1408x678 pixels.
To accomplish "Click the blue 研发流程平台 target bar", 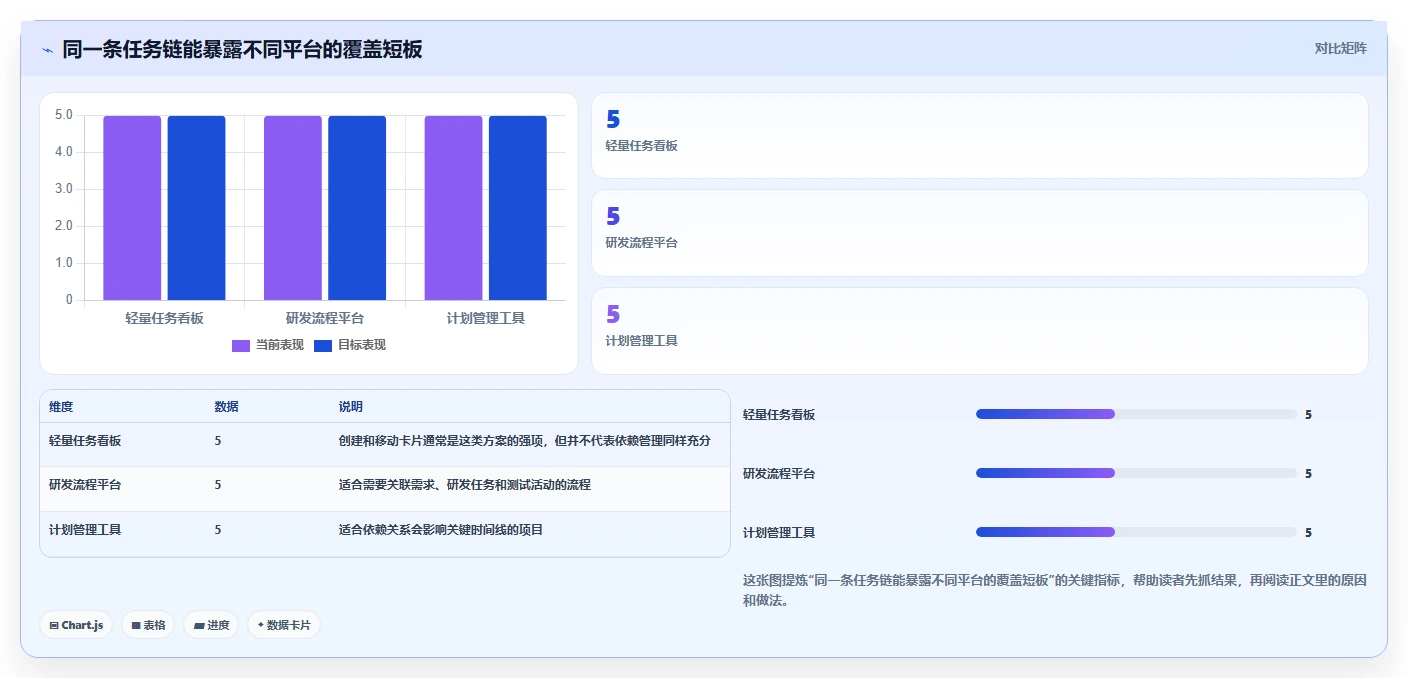I will pos(357,208).
